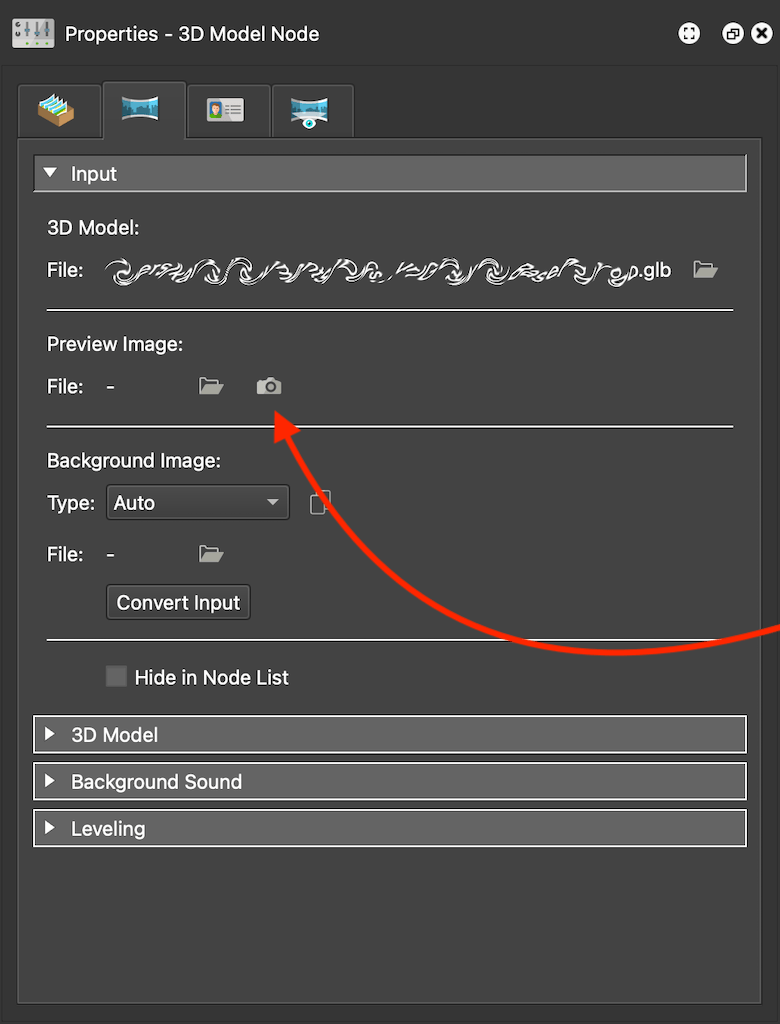This screenshot has height=1024, width=780.
Task: Browse for Background Image file
Action: pyautogui.click(x=211, y=554)
